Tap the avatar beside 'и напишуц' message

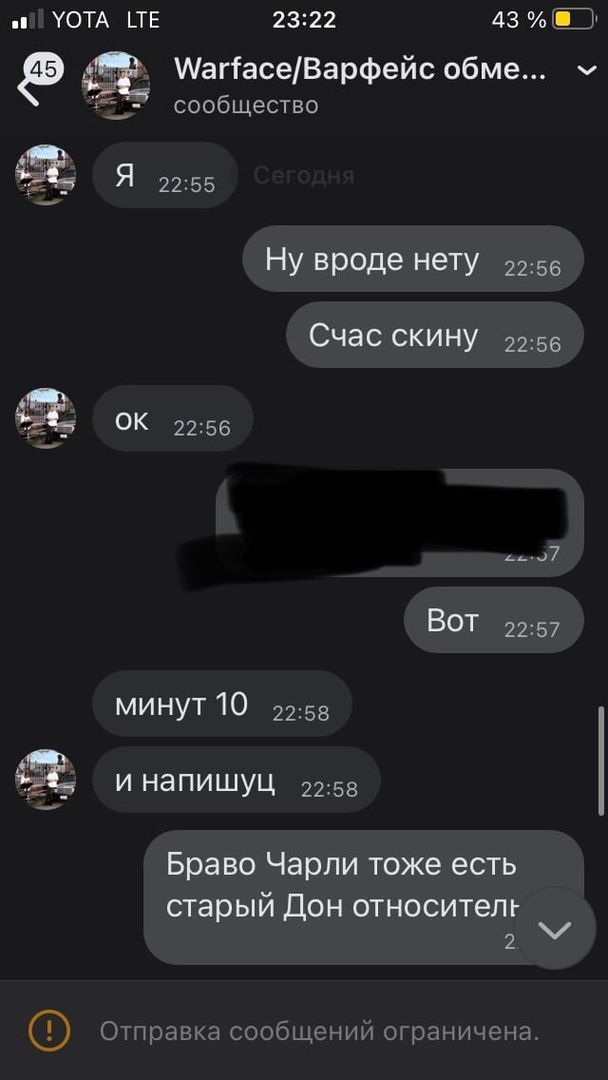coord(45,780)
